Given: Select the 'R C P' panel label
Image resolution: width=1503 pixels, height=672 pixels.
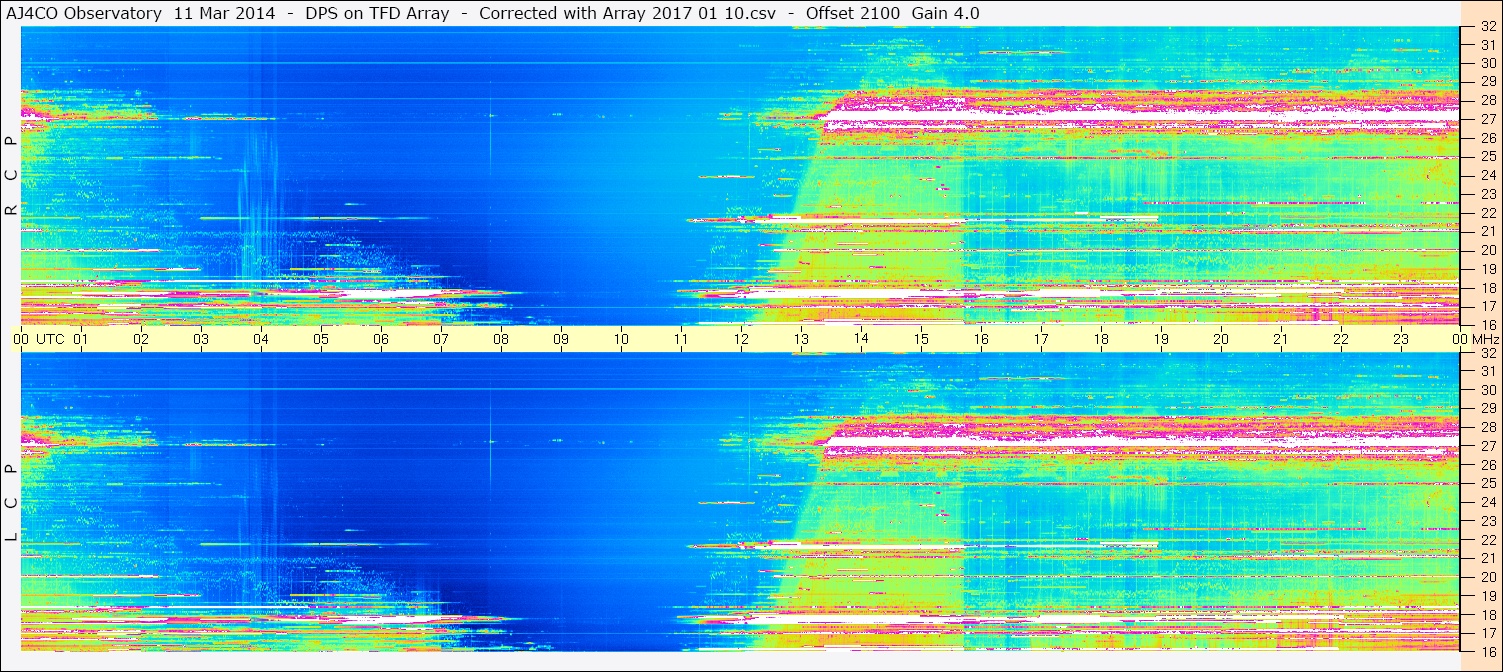Looking at the screenshot, I should point(11,176).
